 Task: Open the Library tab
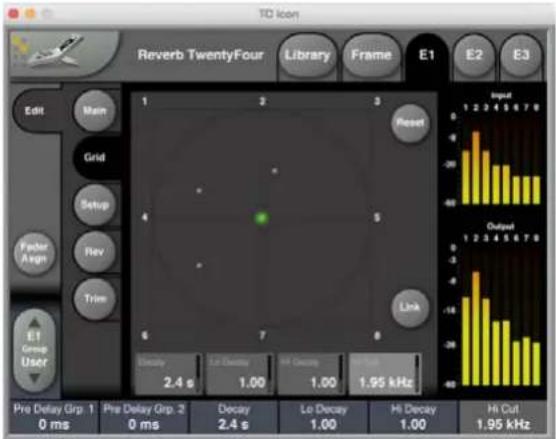(x=307, y=55)
